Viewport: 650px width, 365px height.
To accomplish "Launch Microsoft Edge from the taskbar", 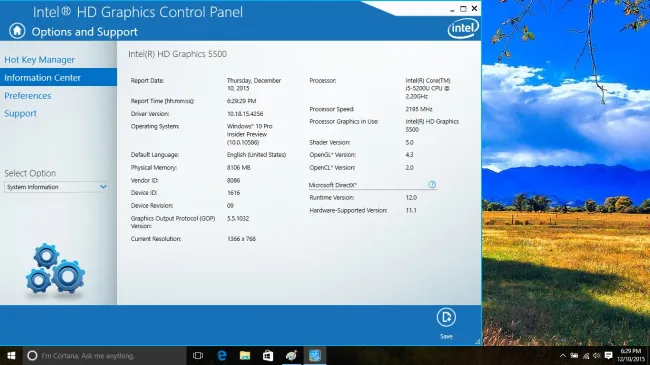I will click(x=222, y=355).
